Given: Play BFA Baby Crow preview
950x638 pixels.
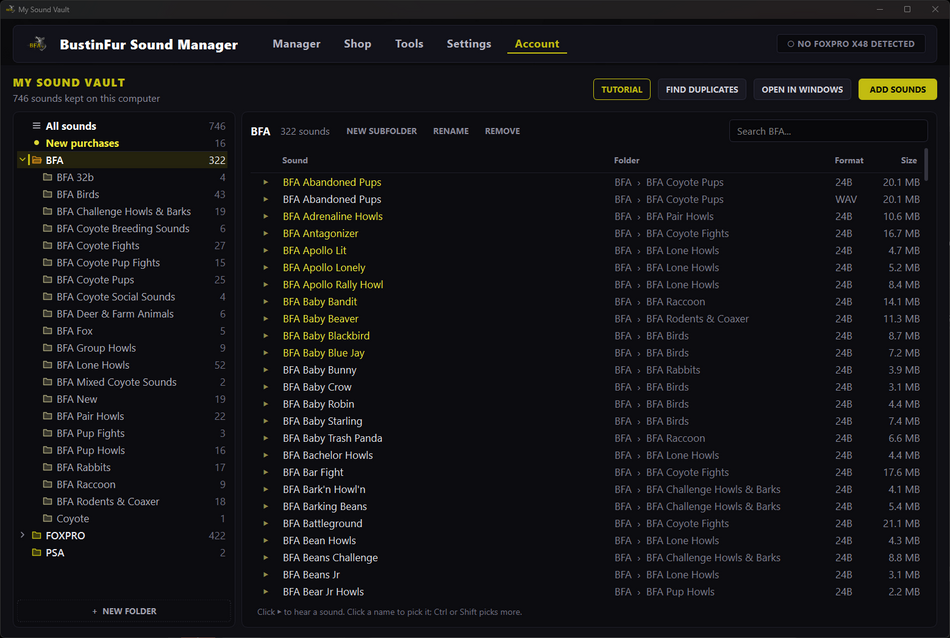Looking at the screenshot, I should point(265,387).
